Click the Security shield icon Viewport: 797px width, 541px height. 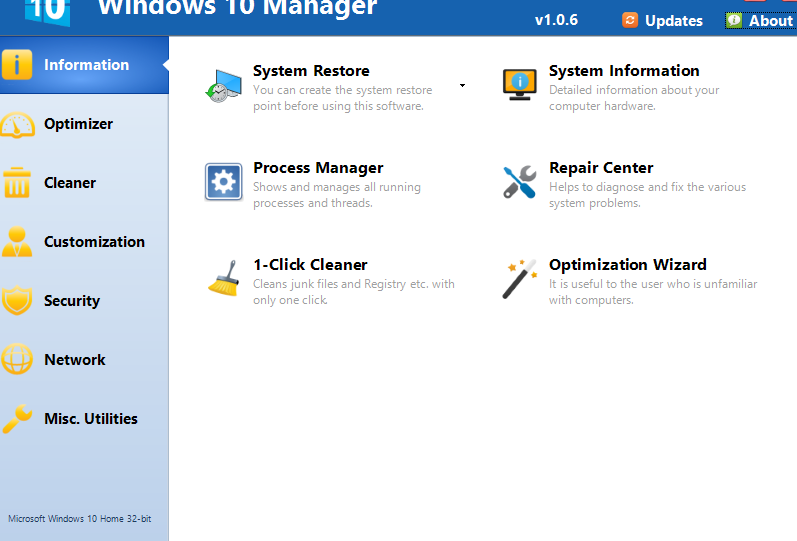[x=18, y=301]
